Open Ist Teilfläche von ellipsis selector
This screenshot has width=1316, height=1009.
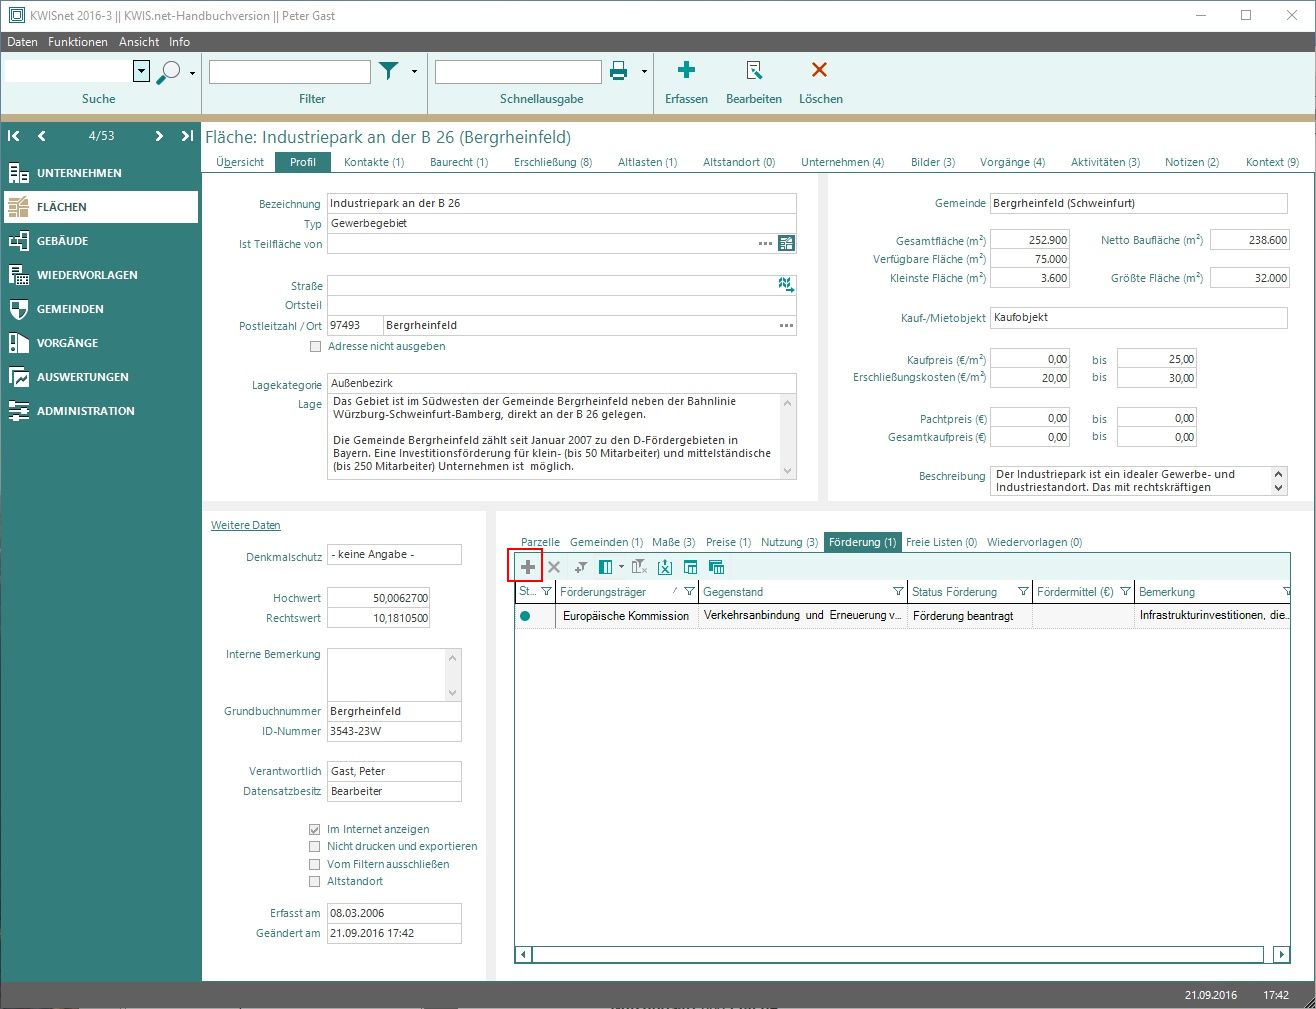point(765,243)
